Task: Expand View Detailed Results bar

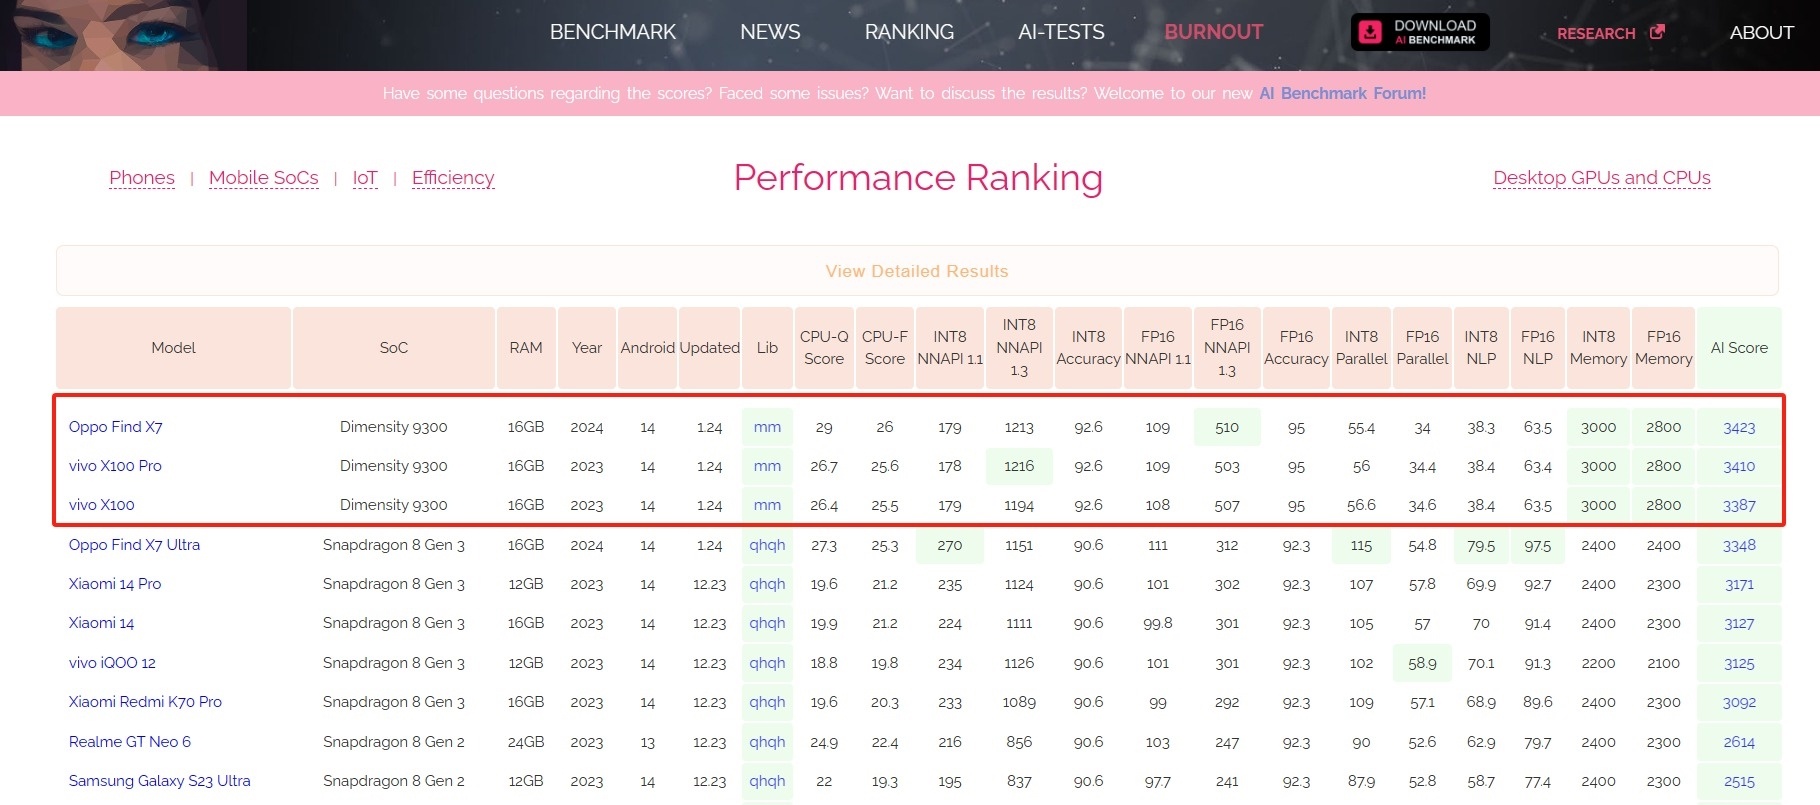Action: click(x=916, y=271)
